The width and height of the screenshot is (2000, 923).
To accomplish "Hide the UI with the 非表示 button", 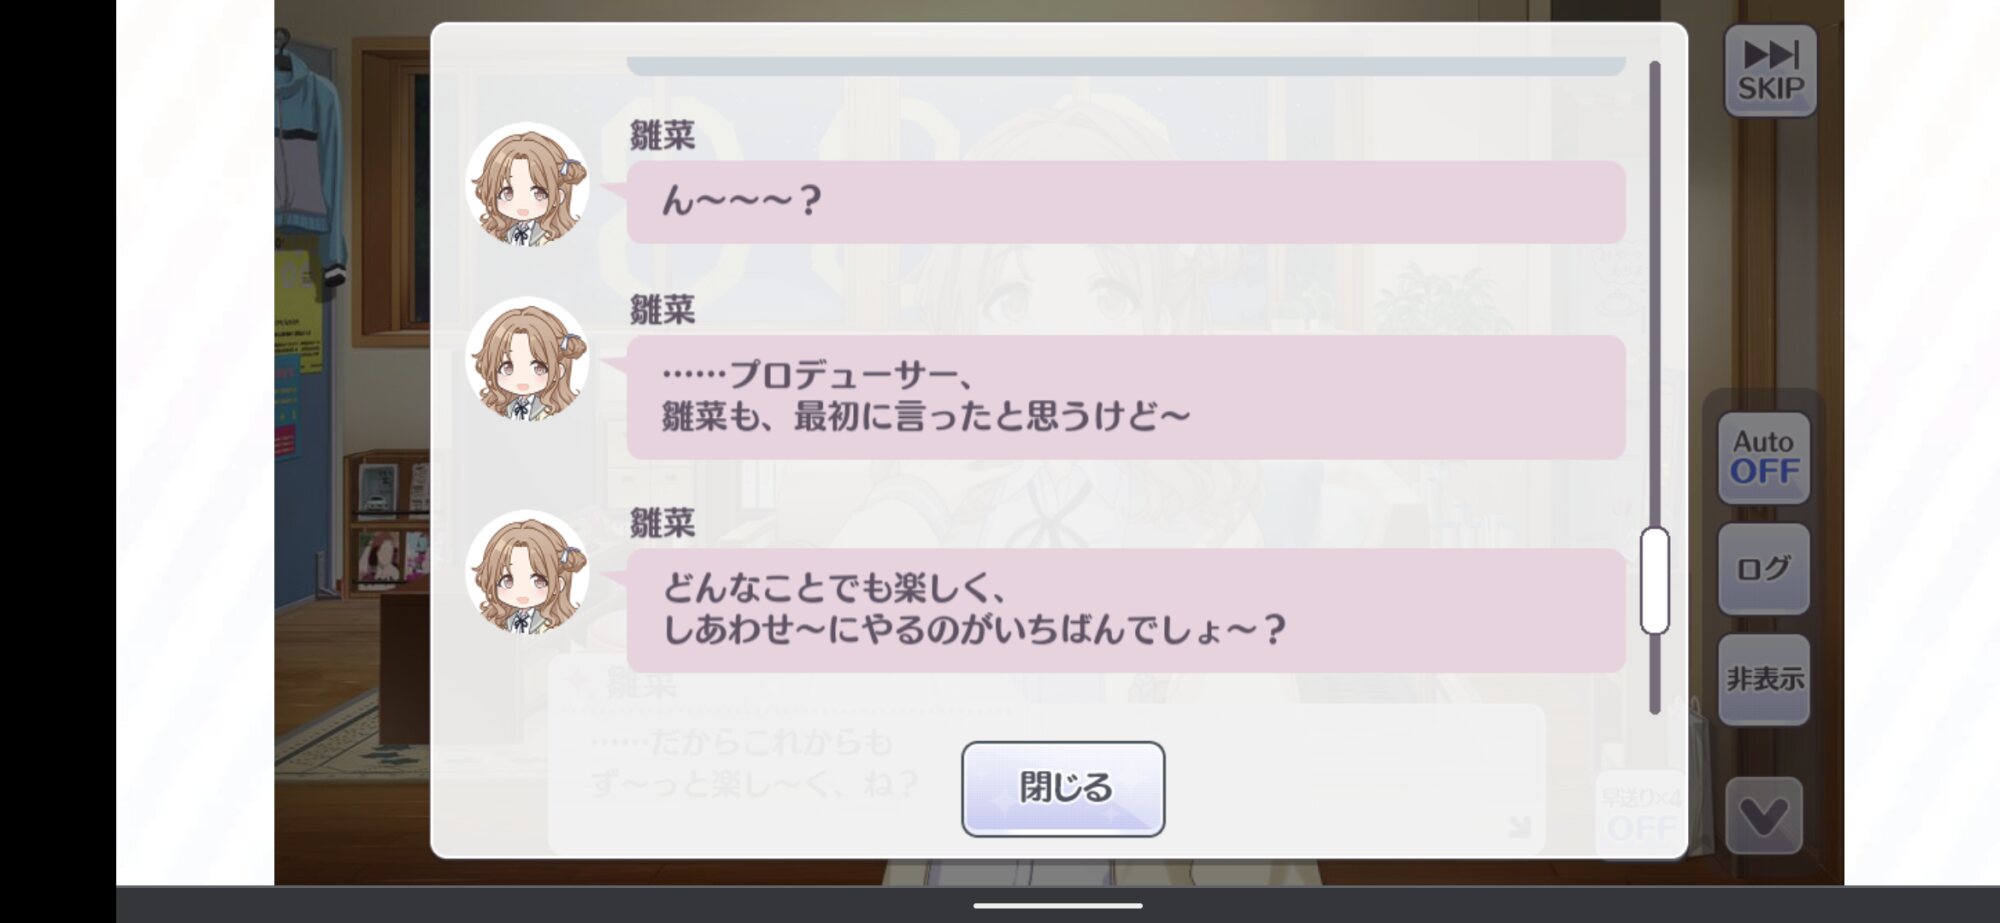I will (x=1764, y=679).
